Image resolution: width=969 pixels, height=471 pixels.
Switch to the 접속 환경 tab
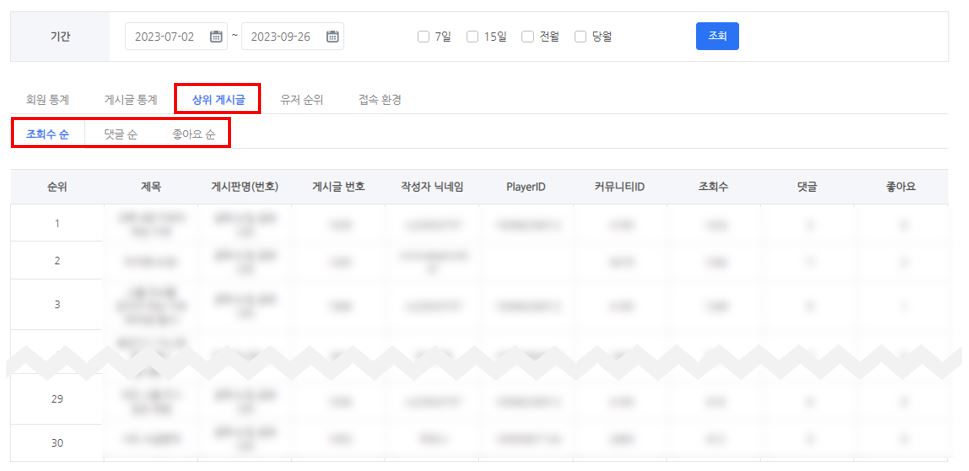(380, 100)
